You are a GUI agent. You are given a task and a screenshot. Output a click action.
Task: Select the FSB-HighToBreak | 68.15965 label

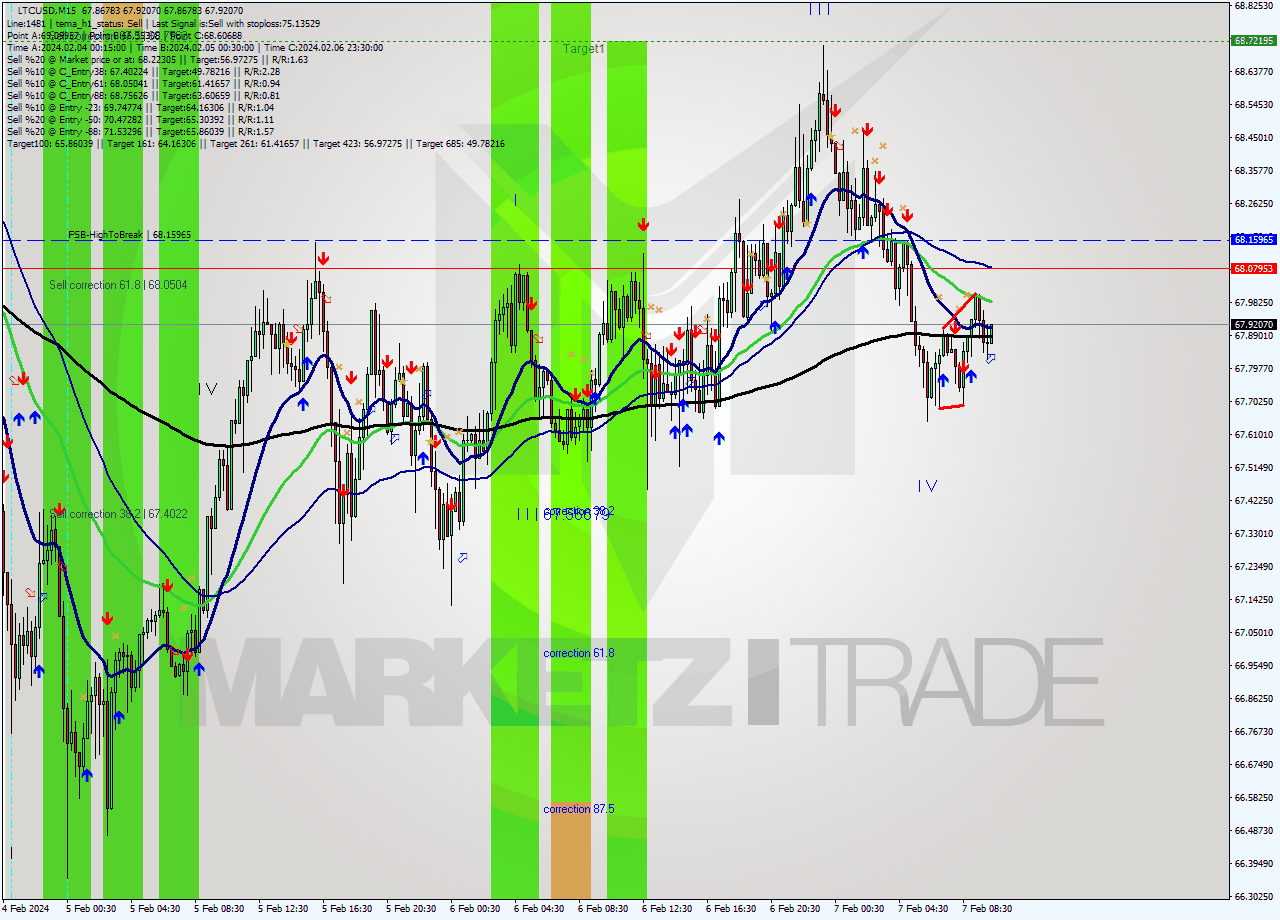pos(129,235)
